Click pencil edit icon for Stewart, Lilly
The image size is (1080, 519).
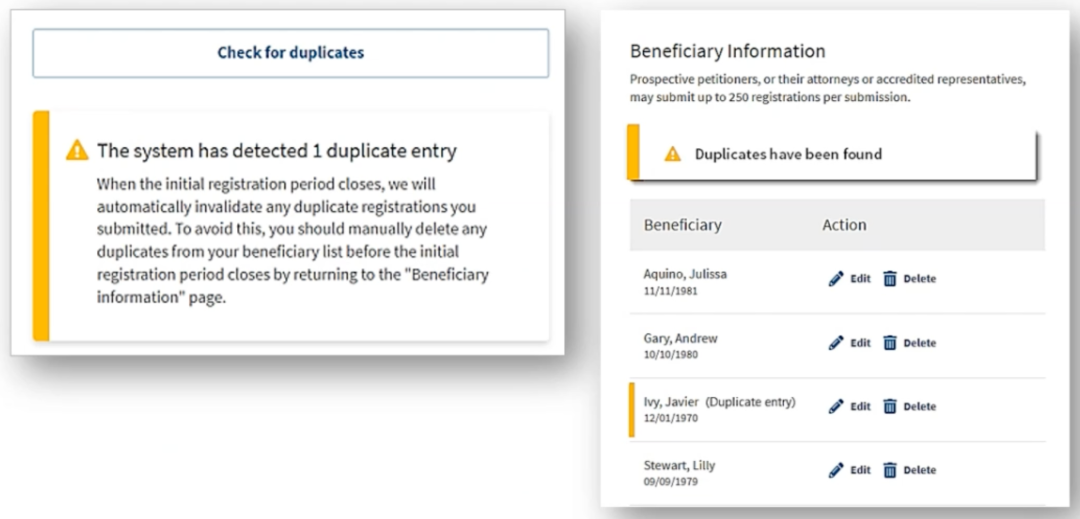coord(836,470)
